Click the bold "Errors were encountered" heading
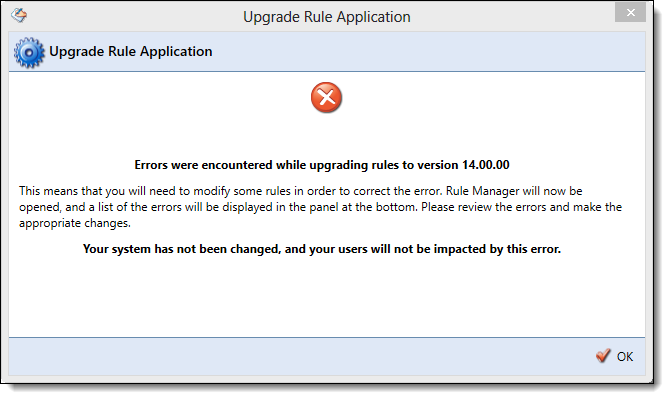This screenshot has width=669, height=399. click(x=322, y=165)
